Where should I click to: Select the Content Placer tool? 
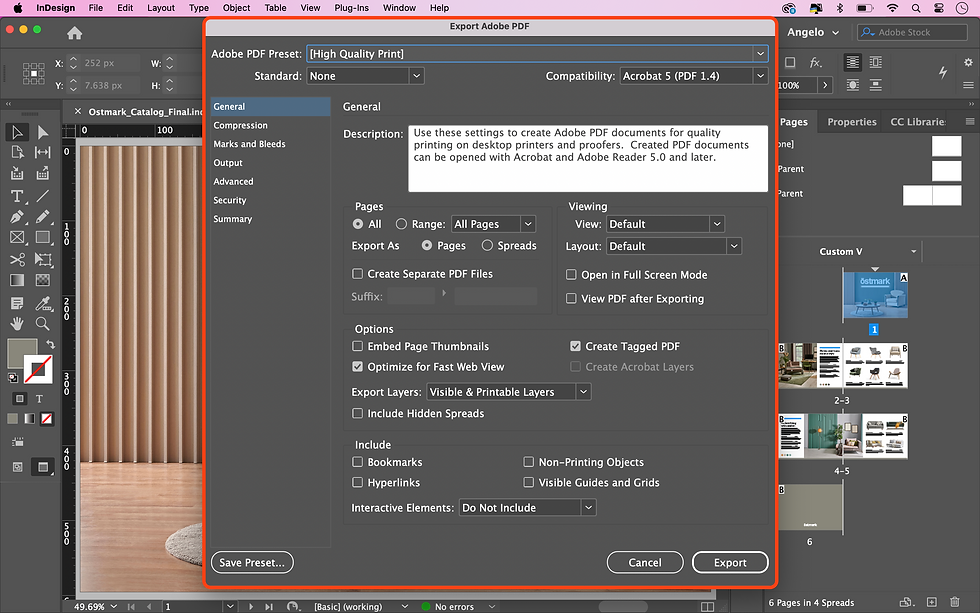(x=42, y=173)
